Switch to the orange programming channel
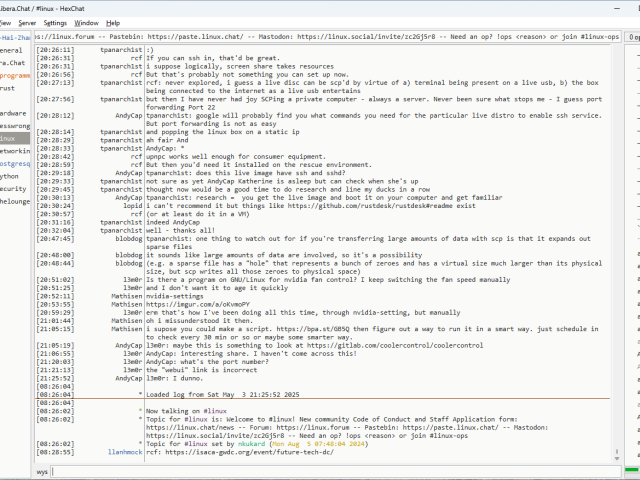The width and height of the screenshot is (640, 480). pyautogui.click(x=14, y=75)
